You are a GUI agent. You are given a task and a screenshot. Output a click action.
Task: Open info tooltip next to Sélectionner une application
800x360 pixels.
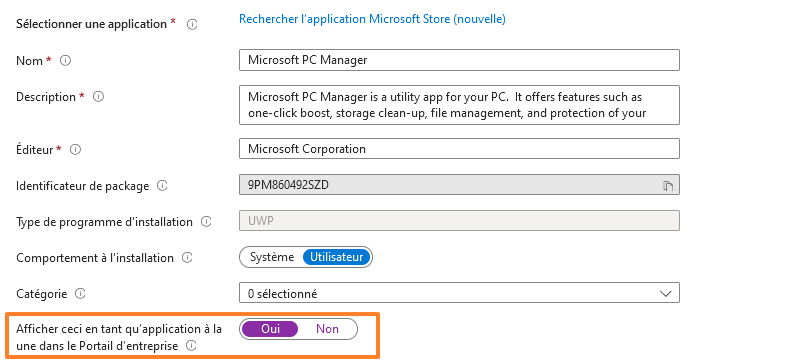[192, 24]
